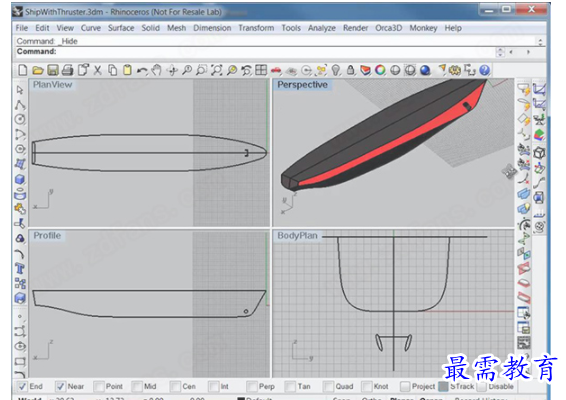Click the Zoom window icon

point(201,70)
